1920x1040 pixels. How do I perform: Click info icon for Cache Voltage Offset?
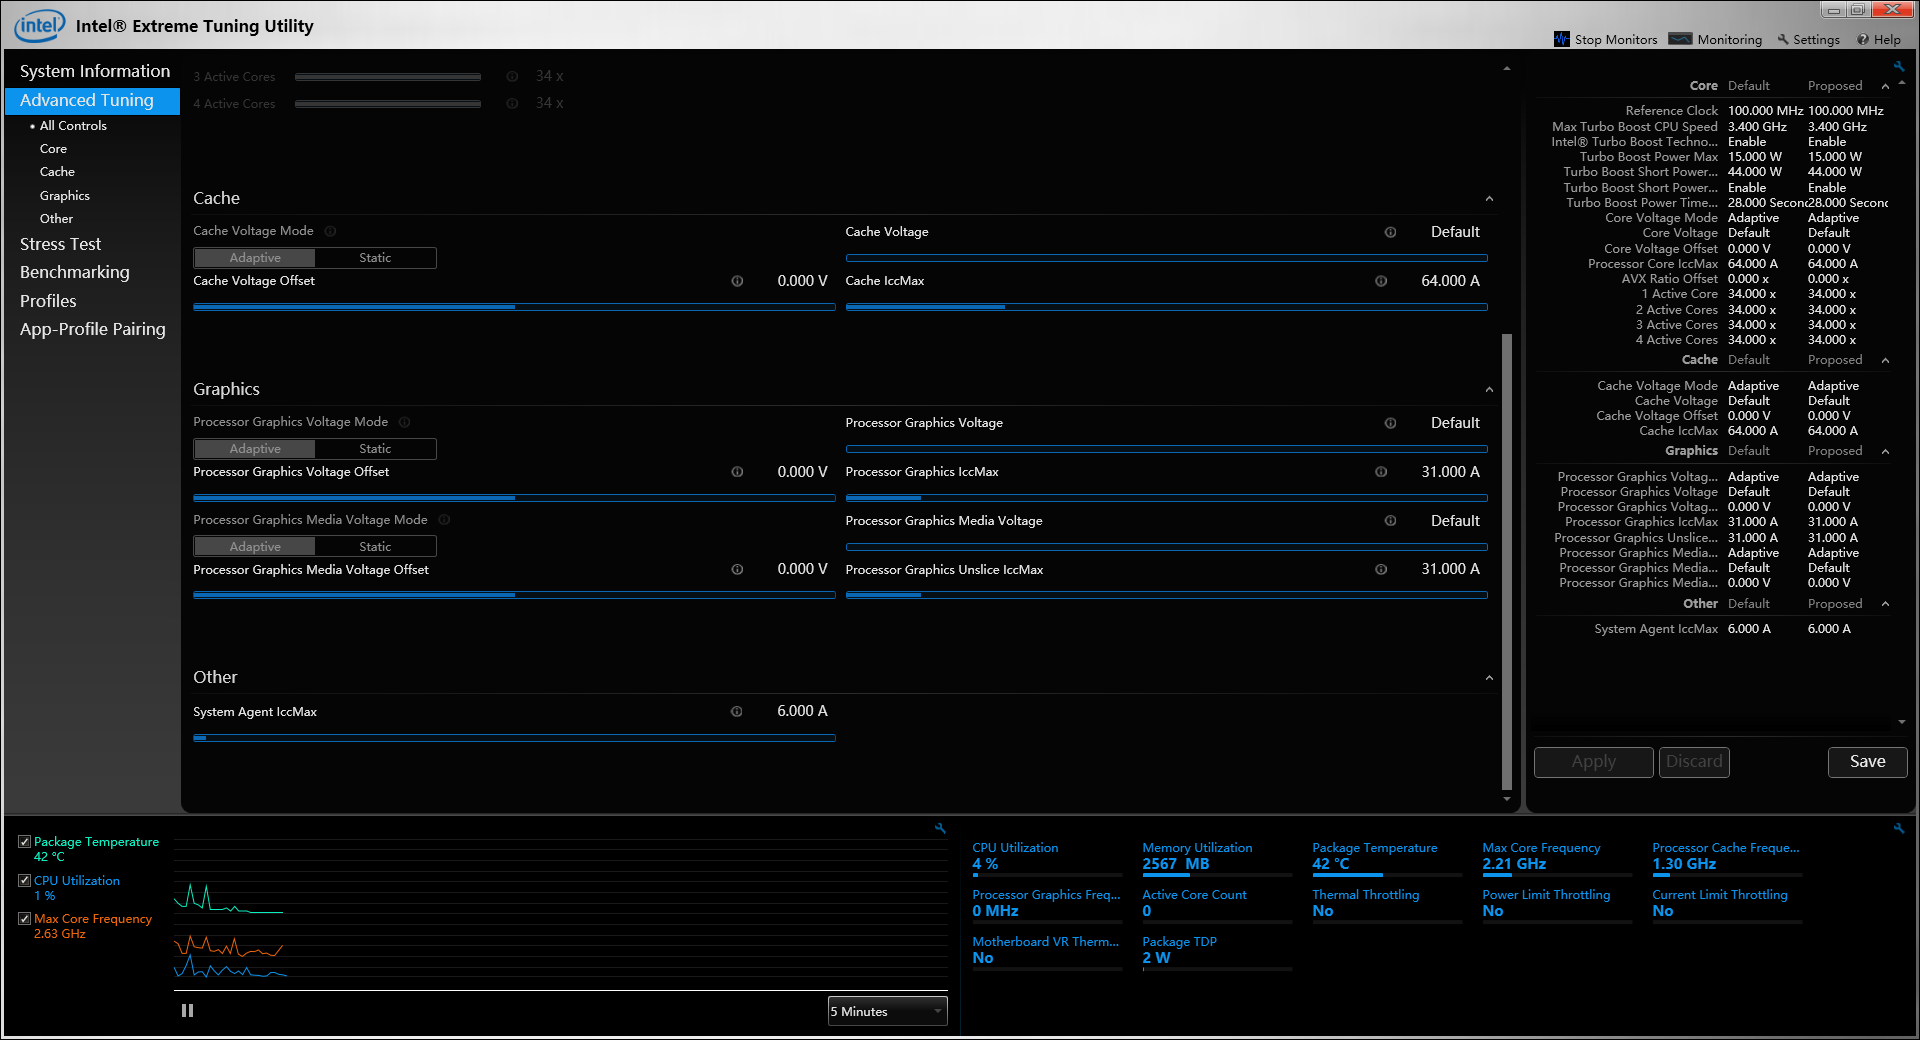737,281
